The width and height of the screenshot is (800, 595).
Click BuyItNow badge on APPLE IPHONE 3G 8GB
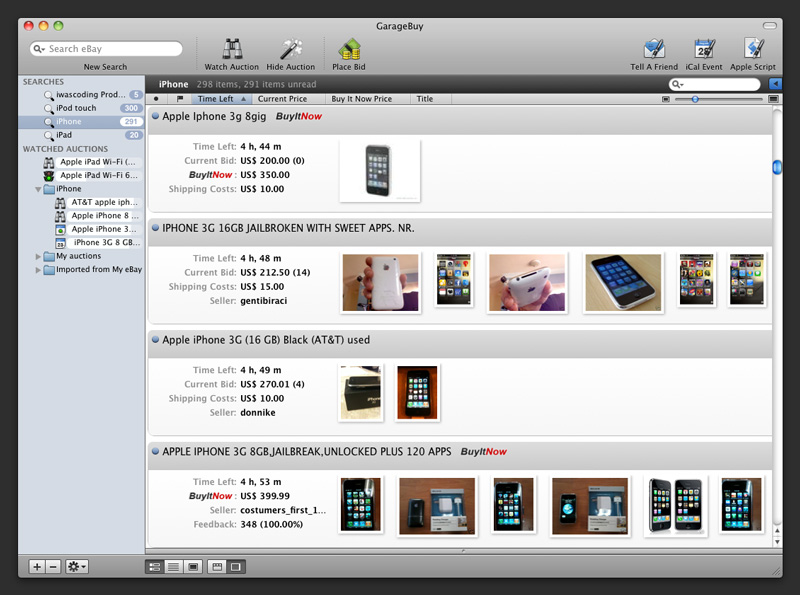tap(484, 452)
